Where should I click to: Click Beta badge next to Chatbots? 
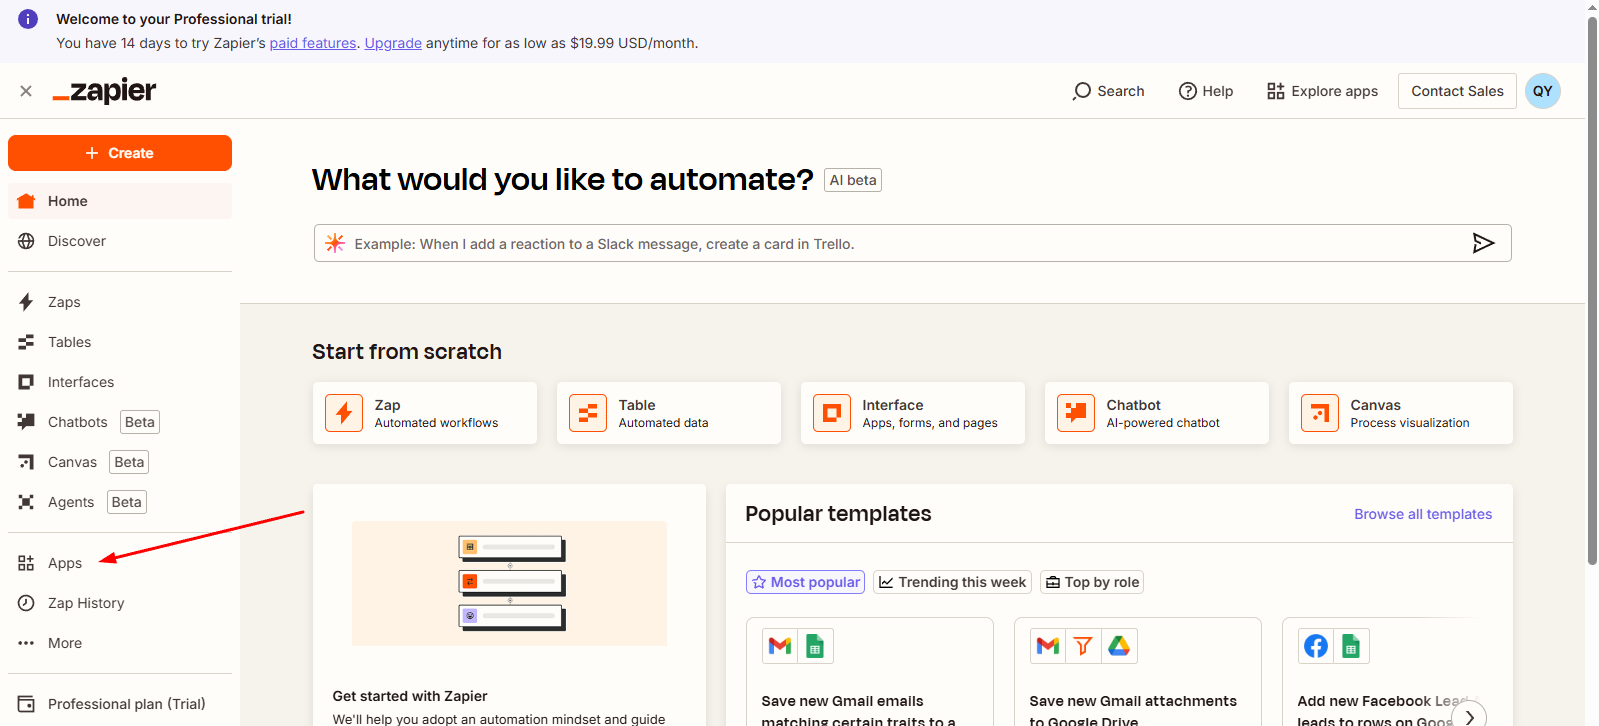click(x=140, y=422)
